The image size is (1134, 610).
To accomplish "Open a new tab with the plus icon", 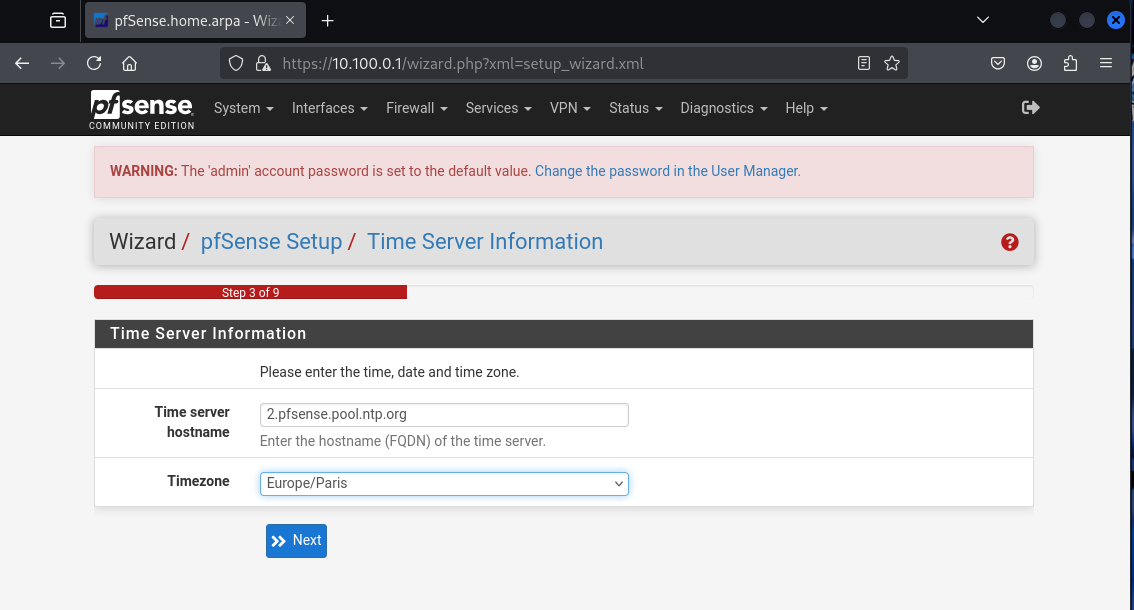I will [x=328, y=21].
